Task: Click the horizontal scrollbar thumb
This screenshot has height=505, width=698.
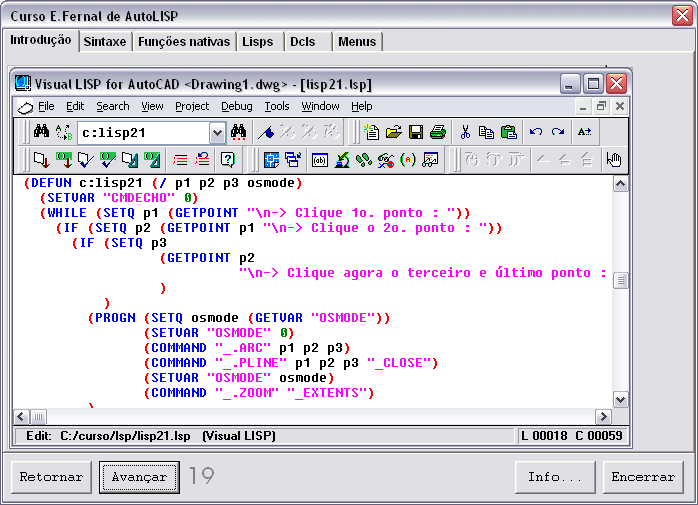Action: 39,417
